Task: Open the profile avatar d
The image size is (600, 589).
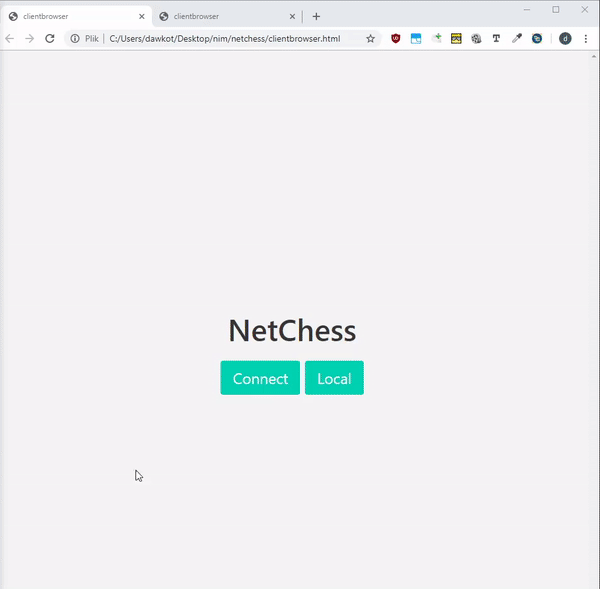Action: click(x=565, y=38)
